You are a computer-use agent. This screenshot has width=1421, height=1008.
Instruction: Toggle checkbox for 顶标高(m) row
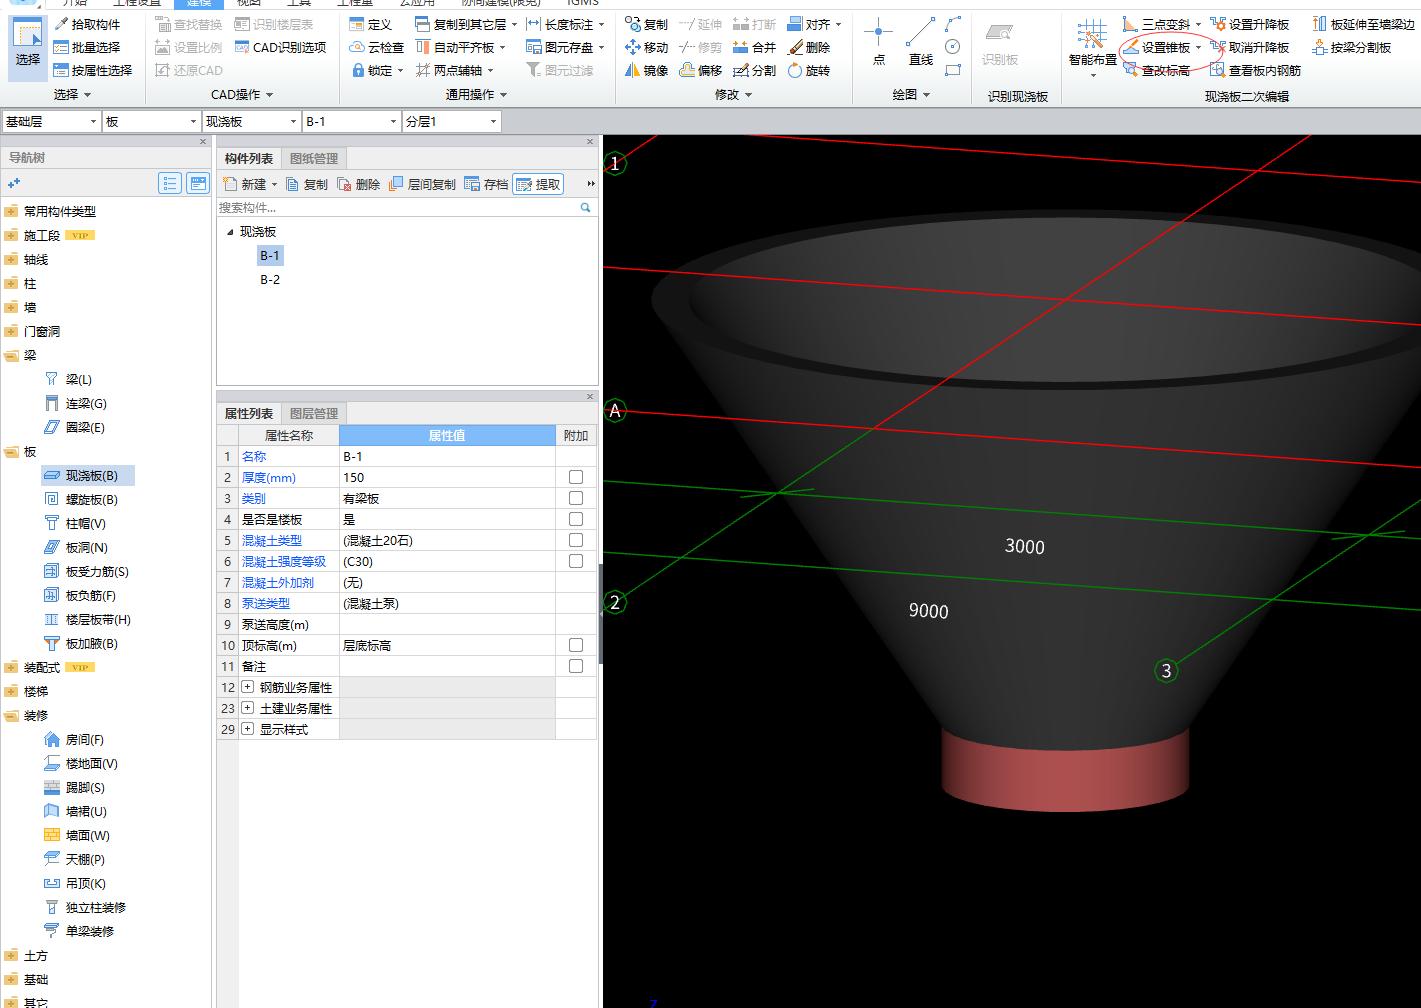[x=576, y=645]
